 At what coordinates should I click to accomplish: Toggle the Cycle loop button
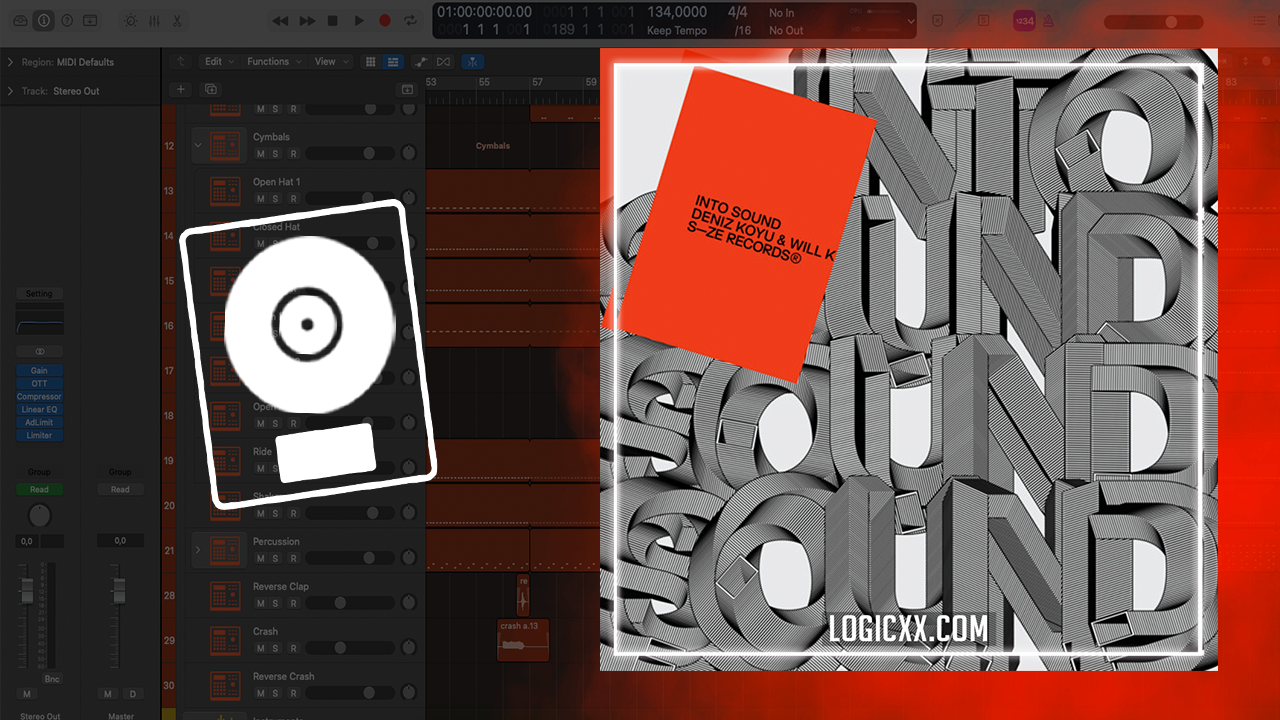411,20
